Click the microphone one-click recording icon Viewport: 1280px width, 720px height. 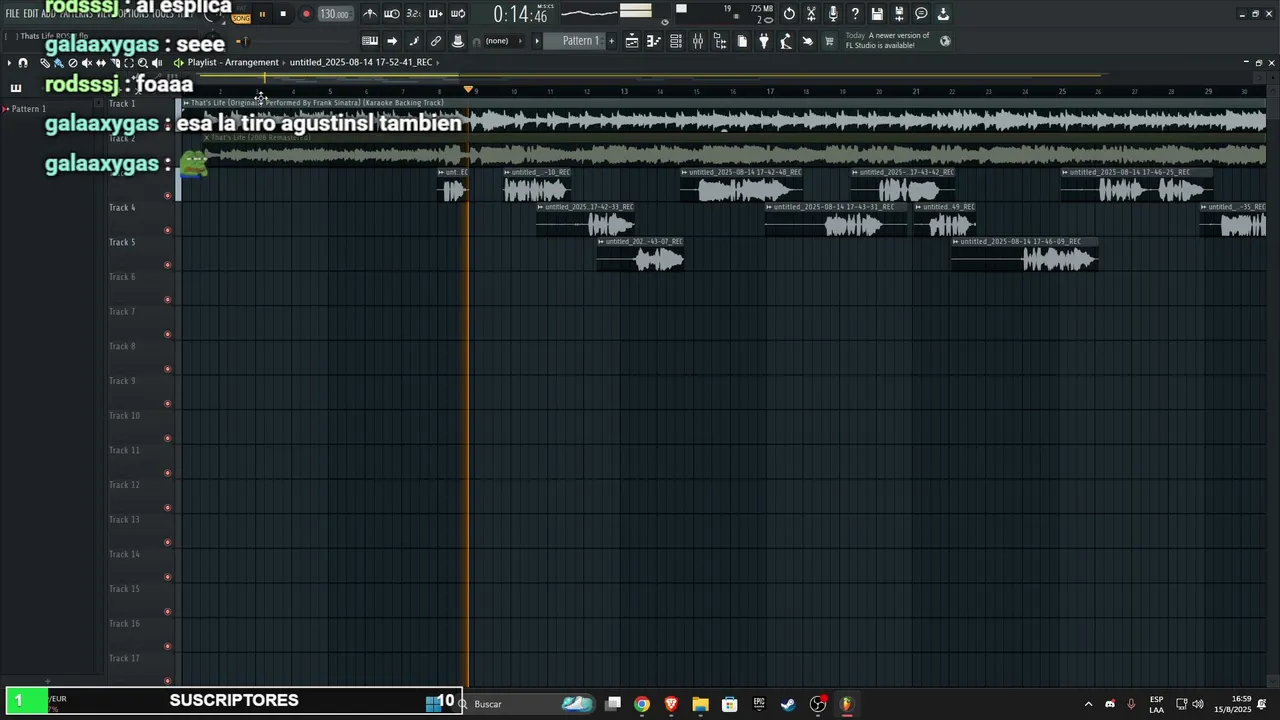[x=833, y=14]
